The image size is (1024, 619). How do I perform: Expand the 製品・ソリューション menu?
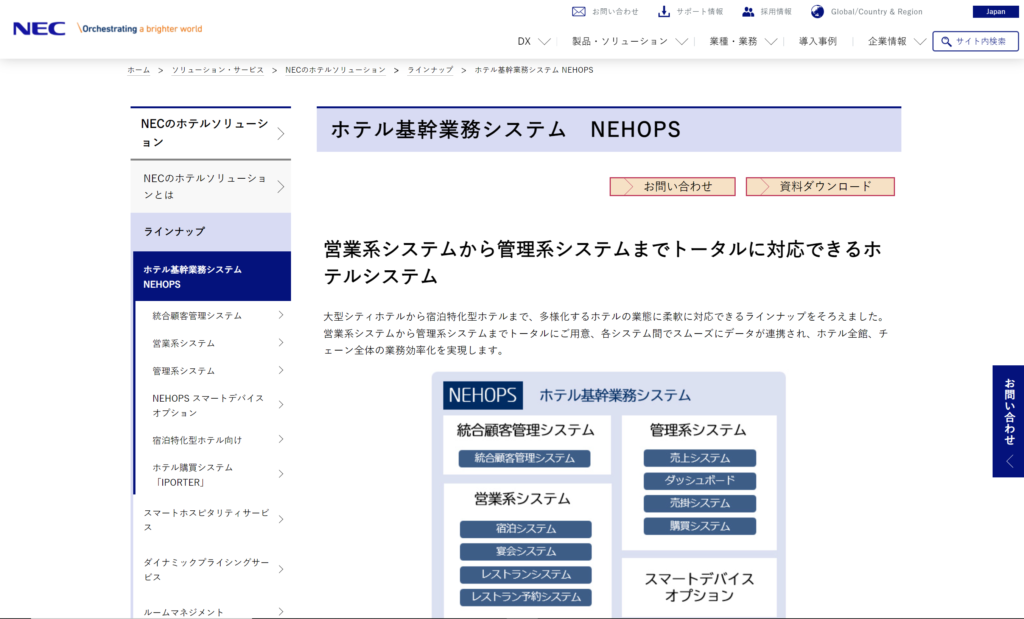pyautogui.click(x=630, y=41)
